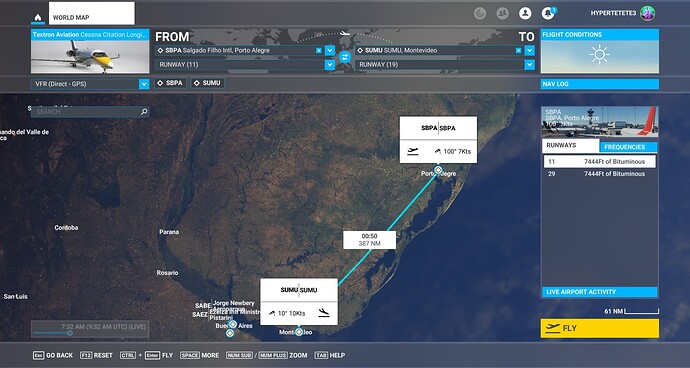Open the multiplayer group icon
The image size is (690, 368).
pyautogui.click(x=503, y=13)
